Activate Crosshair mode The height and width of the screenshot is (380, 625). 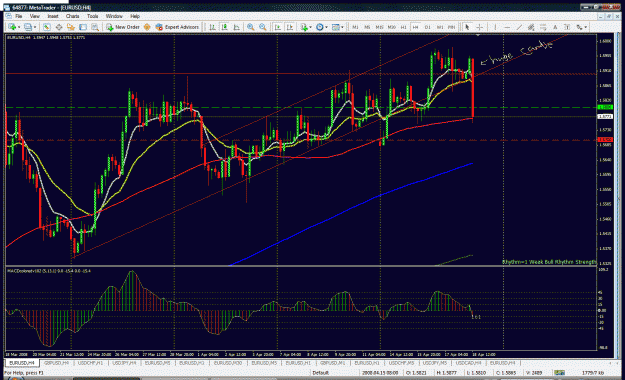(x=480, y=27)
